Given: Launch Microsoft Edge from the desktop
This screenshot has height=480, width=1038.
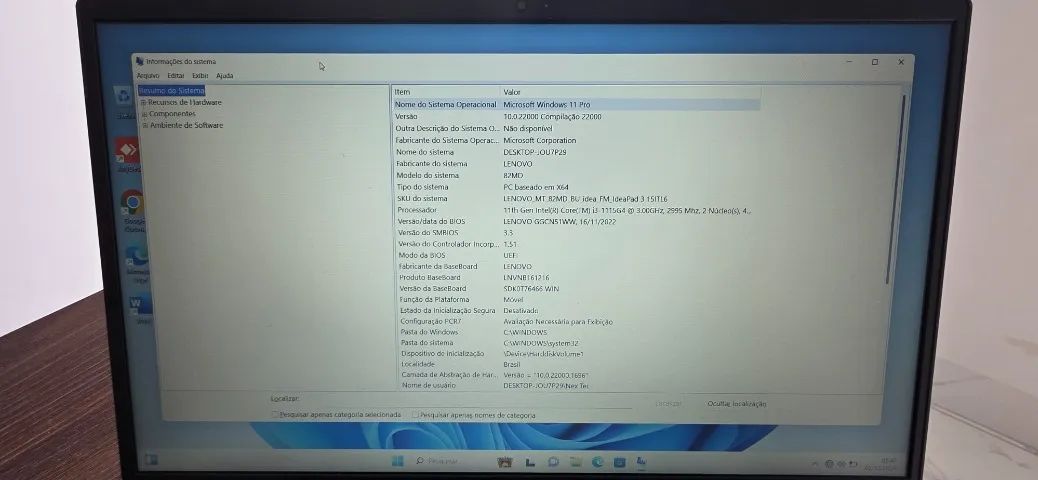Looking at the screenshot, I should 137,264.
